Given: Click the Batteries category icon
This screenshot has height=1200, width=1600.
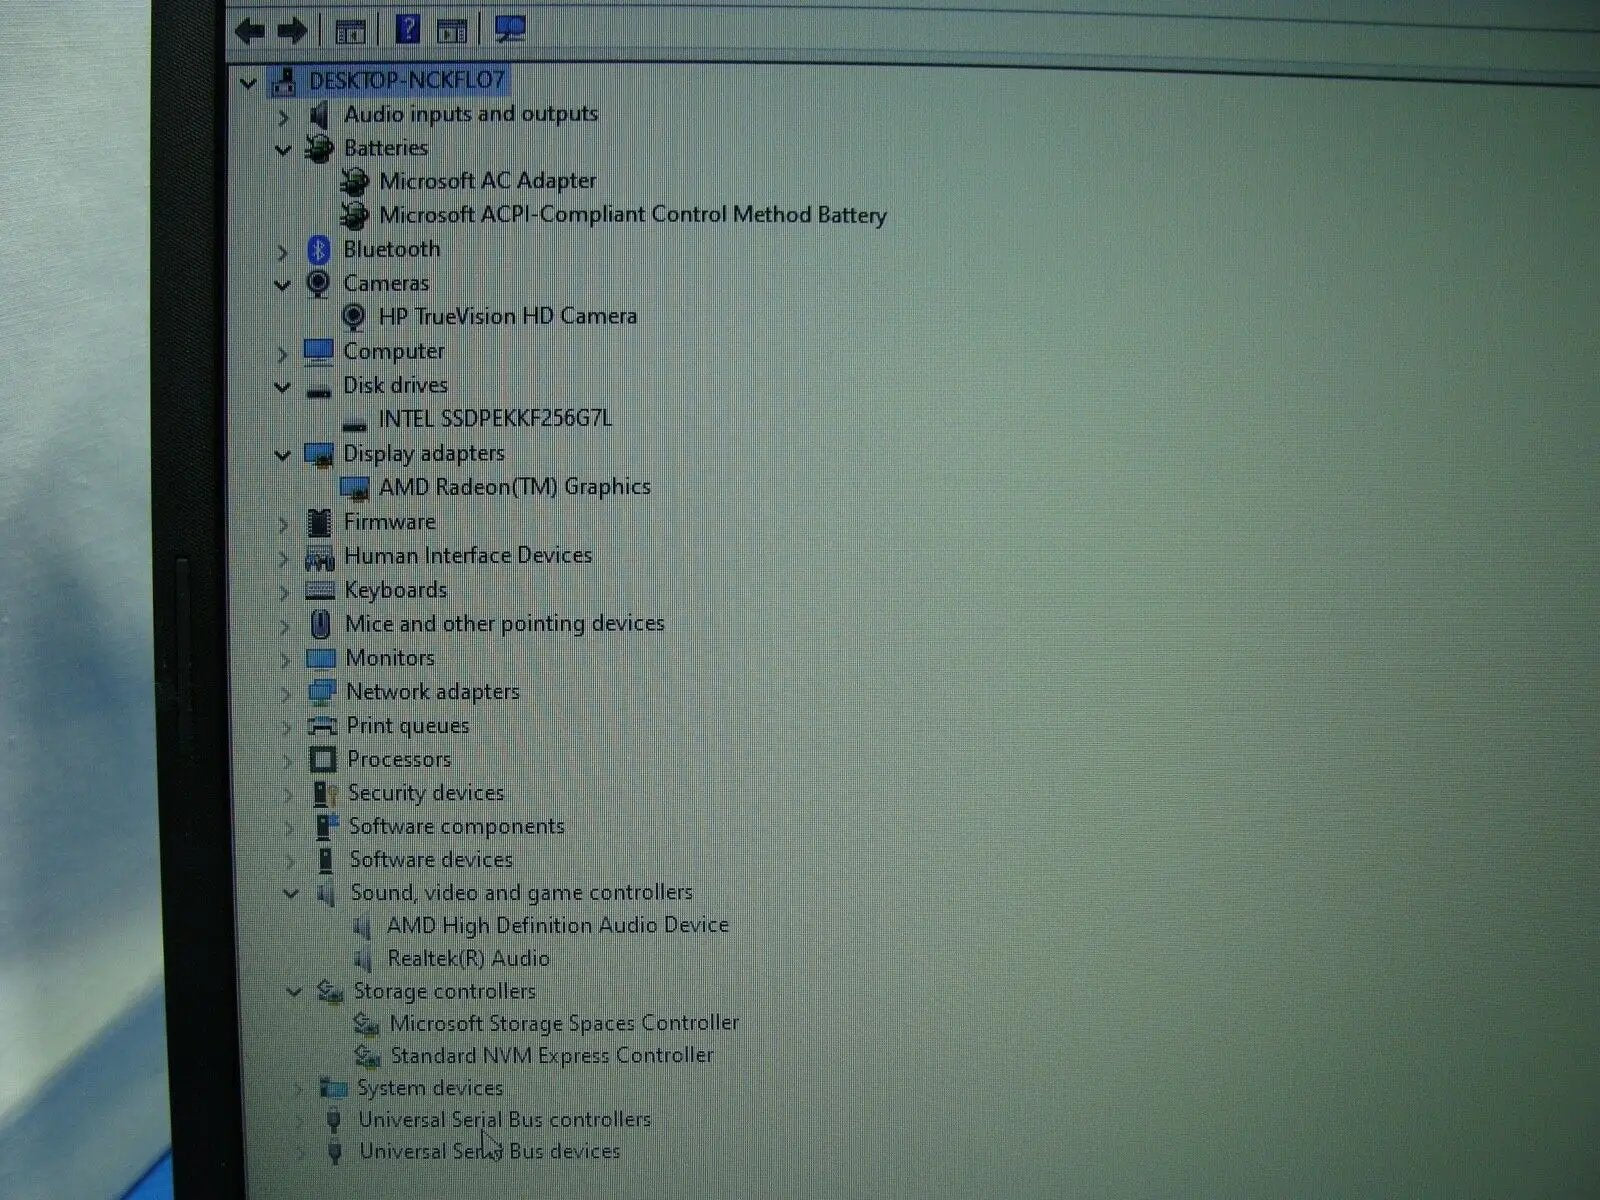Looking at the screenshot, I should tap(319, 149).
